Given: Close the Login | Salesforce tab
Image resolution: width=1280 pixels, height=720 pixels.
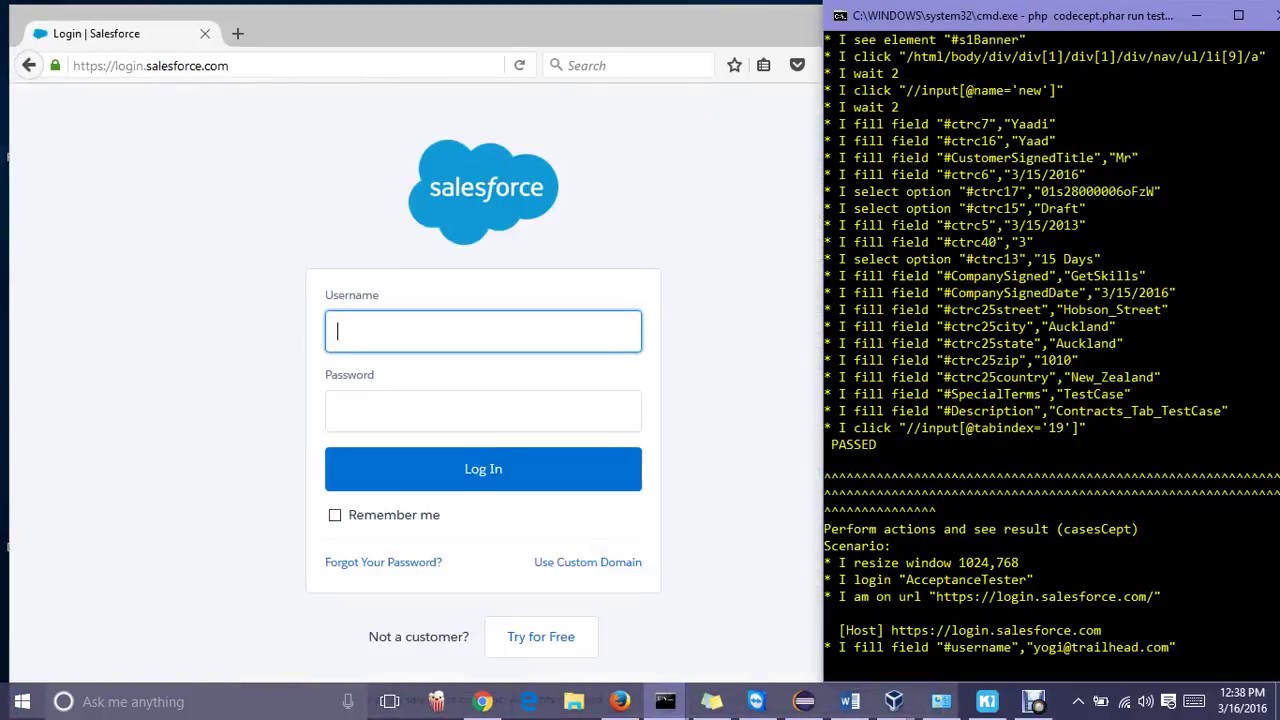Looking at the screenshot, I should (205, 33).
